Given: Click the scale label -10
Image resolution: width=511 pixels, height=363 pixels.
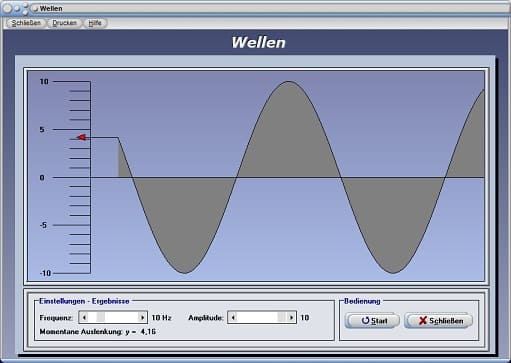Looking at the screenshot, I should pyautogui.click(x=45, y=273).
